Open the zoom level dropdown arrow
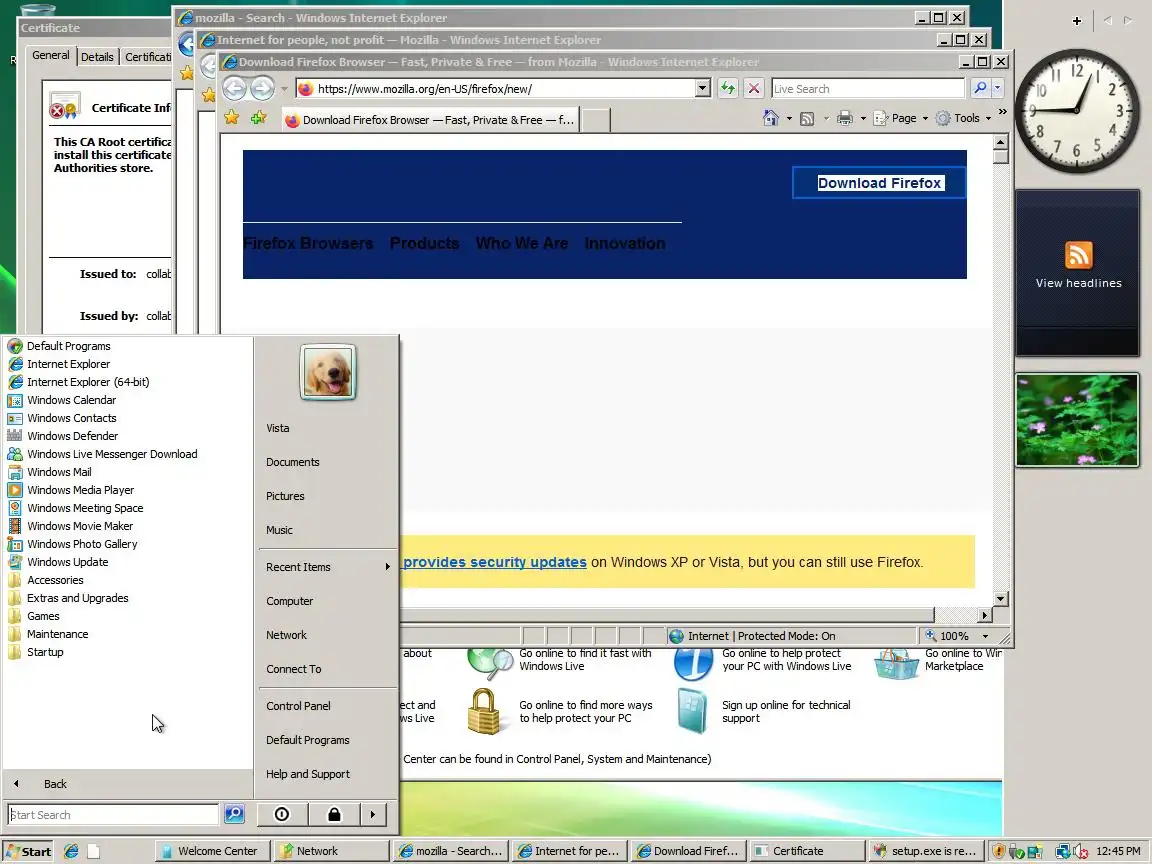Screen dimensions: 1152x864 (x=985, y=636)
